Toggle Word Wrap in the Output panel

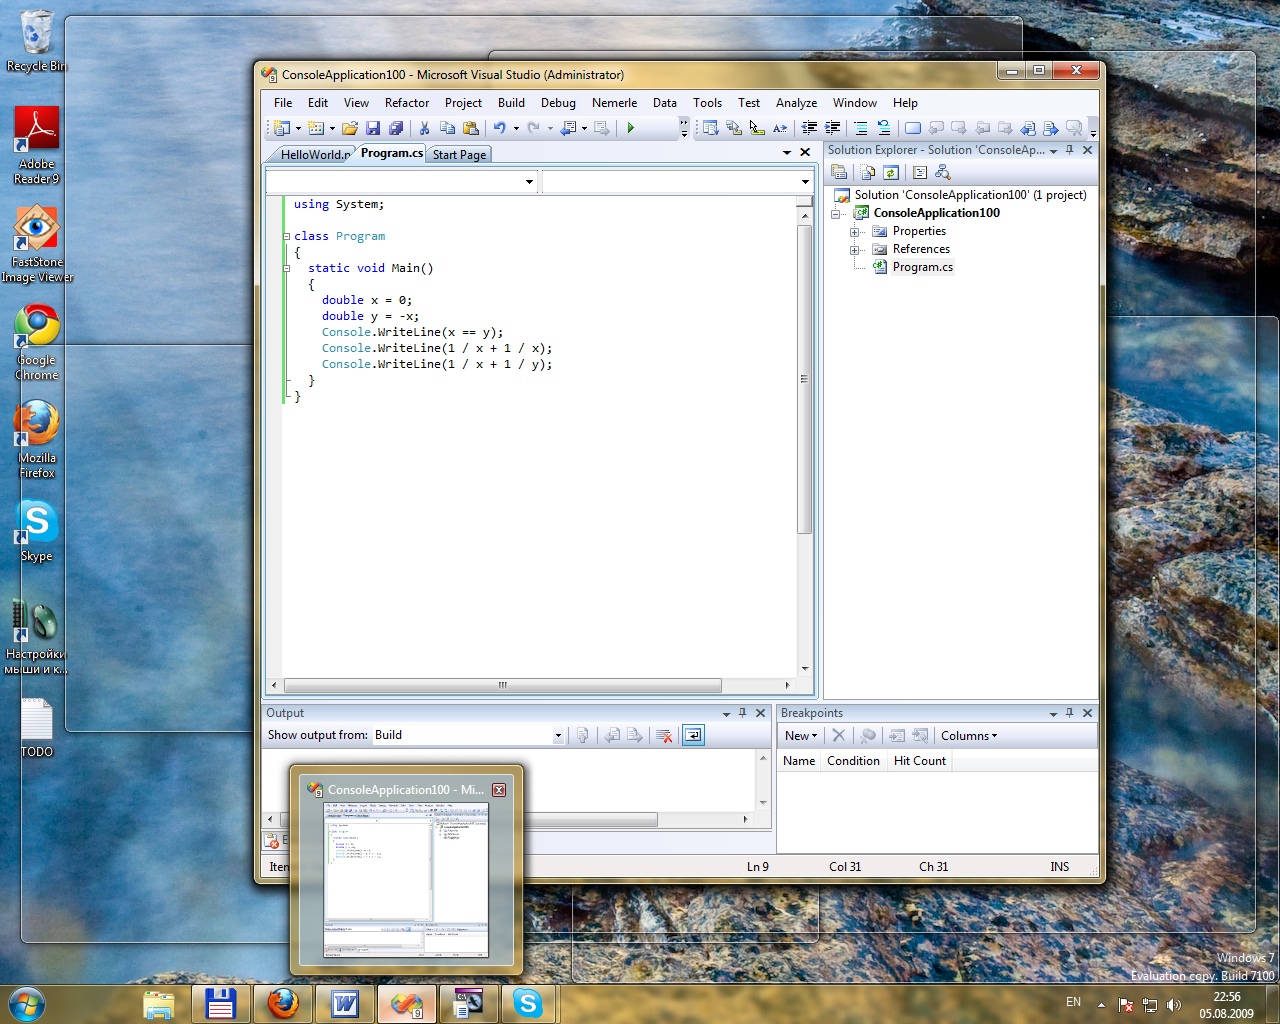click(693, 736)
